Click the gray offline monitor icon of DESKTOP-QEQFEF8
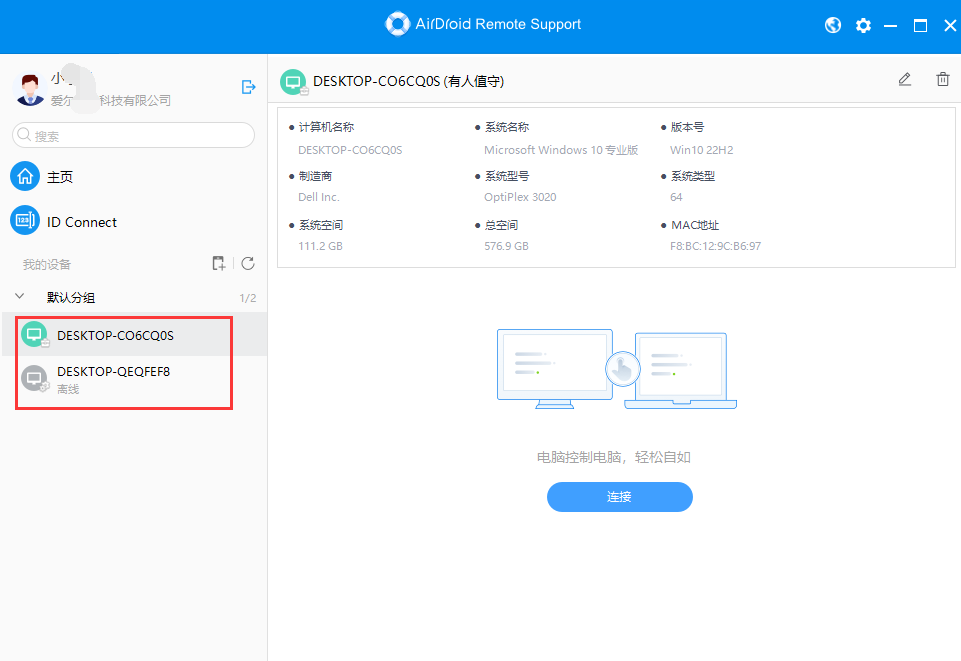961x661 pixels. (x=34, y=379)
